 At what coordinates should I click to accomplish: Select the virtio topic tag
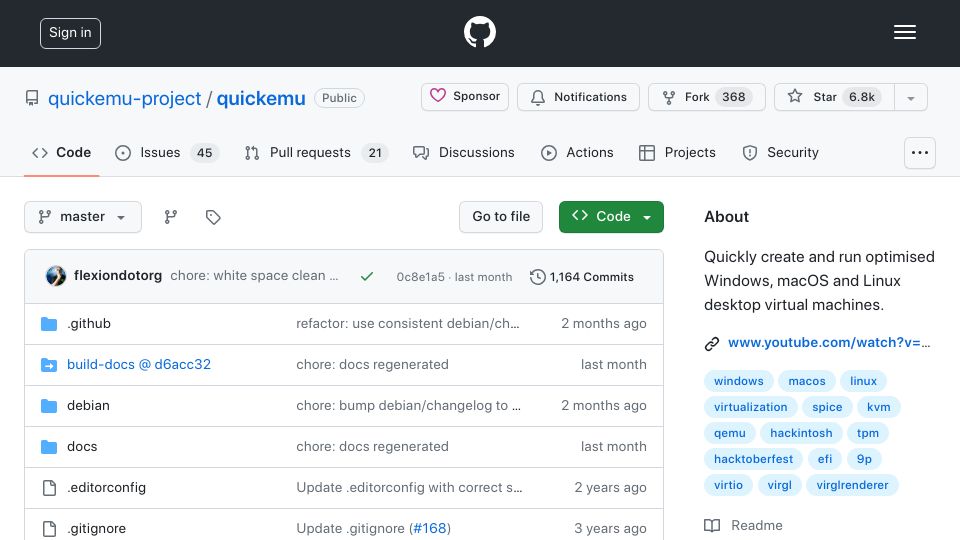(728, 485)
